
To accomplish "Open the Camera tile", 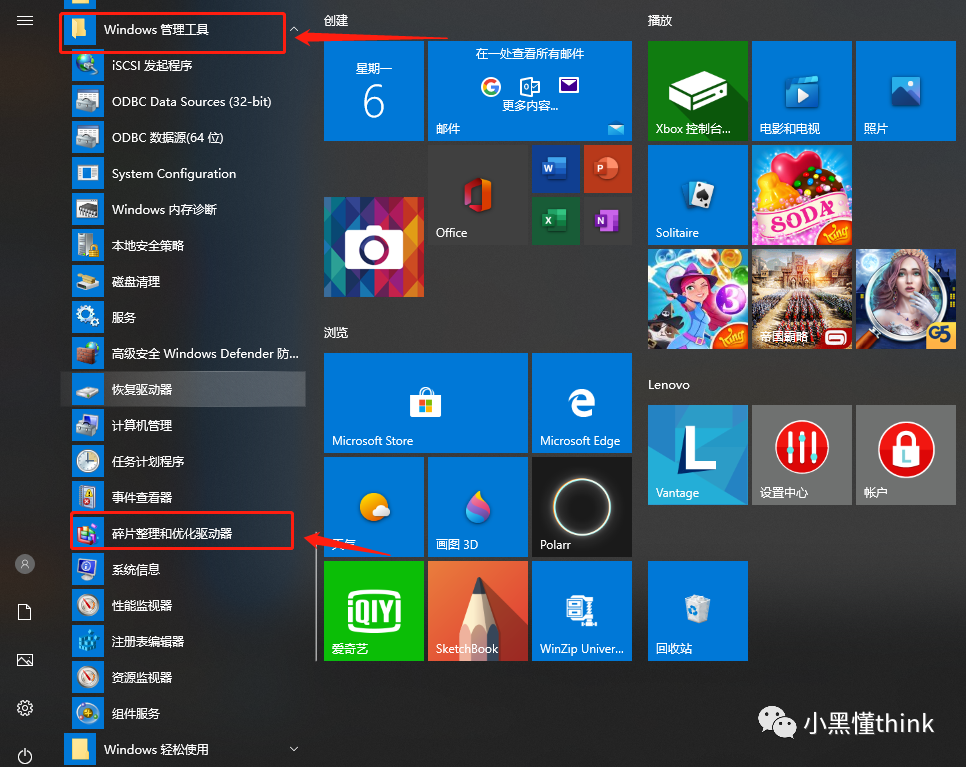I will pos(374,247).
